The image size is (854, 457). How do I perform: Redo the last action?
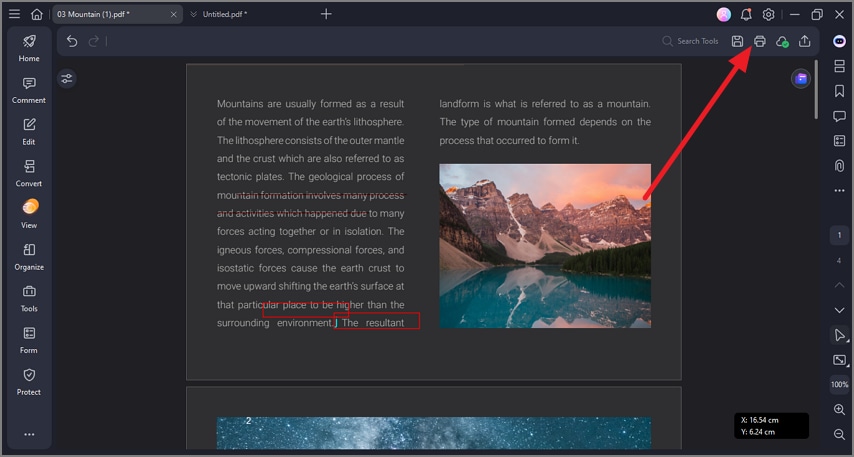click(94, 41)
